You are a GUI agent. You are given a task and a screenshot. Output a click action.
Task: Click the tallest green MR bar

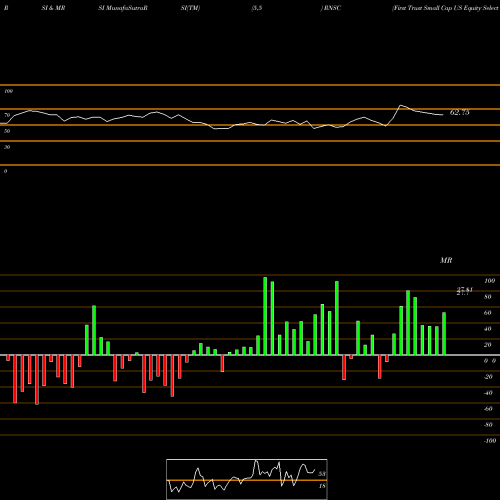tap(265, 316)
